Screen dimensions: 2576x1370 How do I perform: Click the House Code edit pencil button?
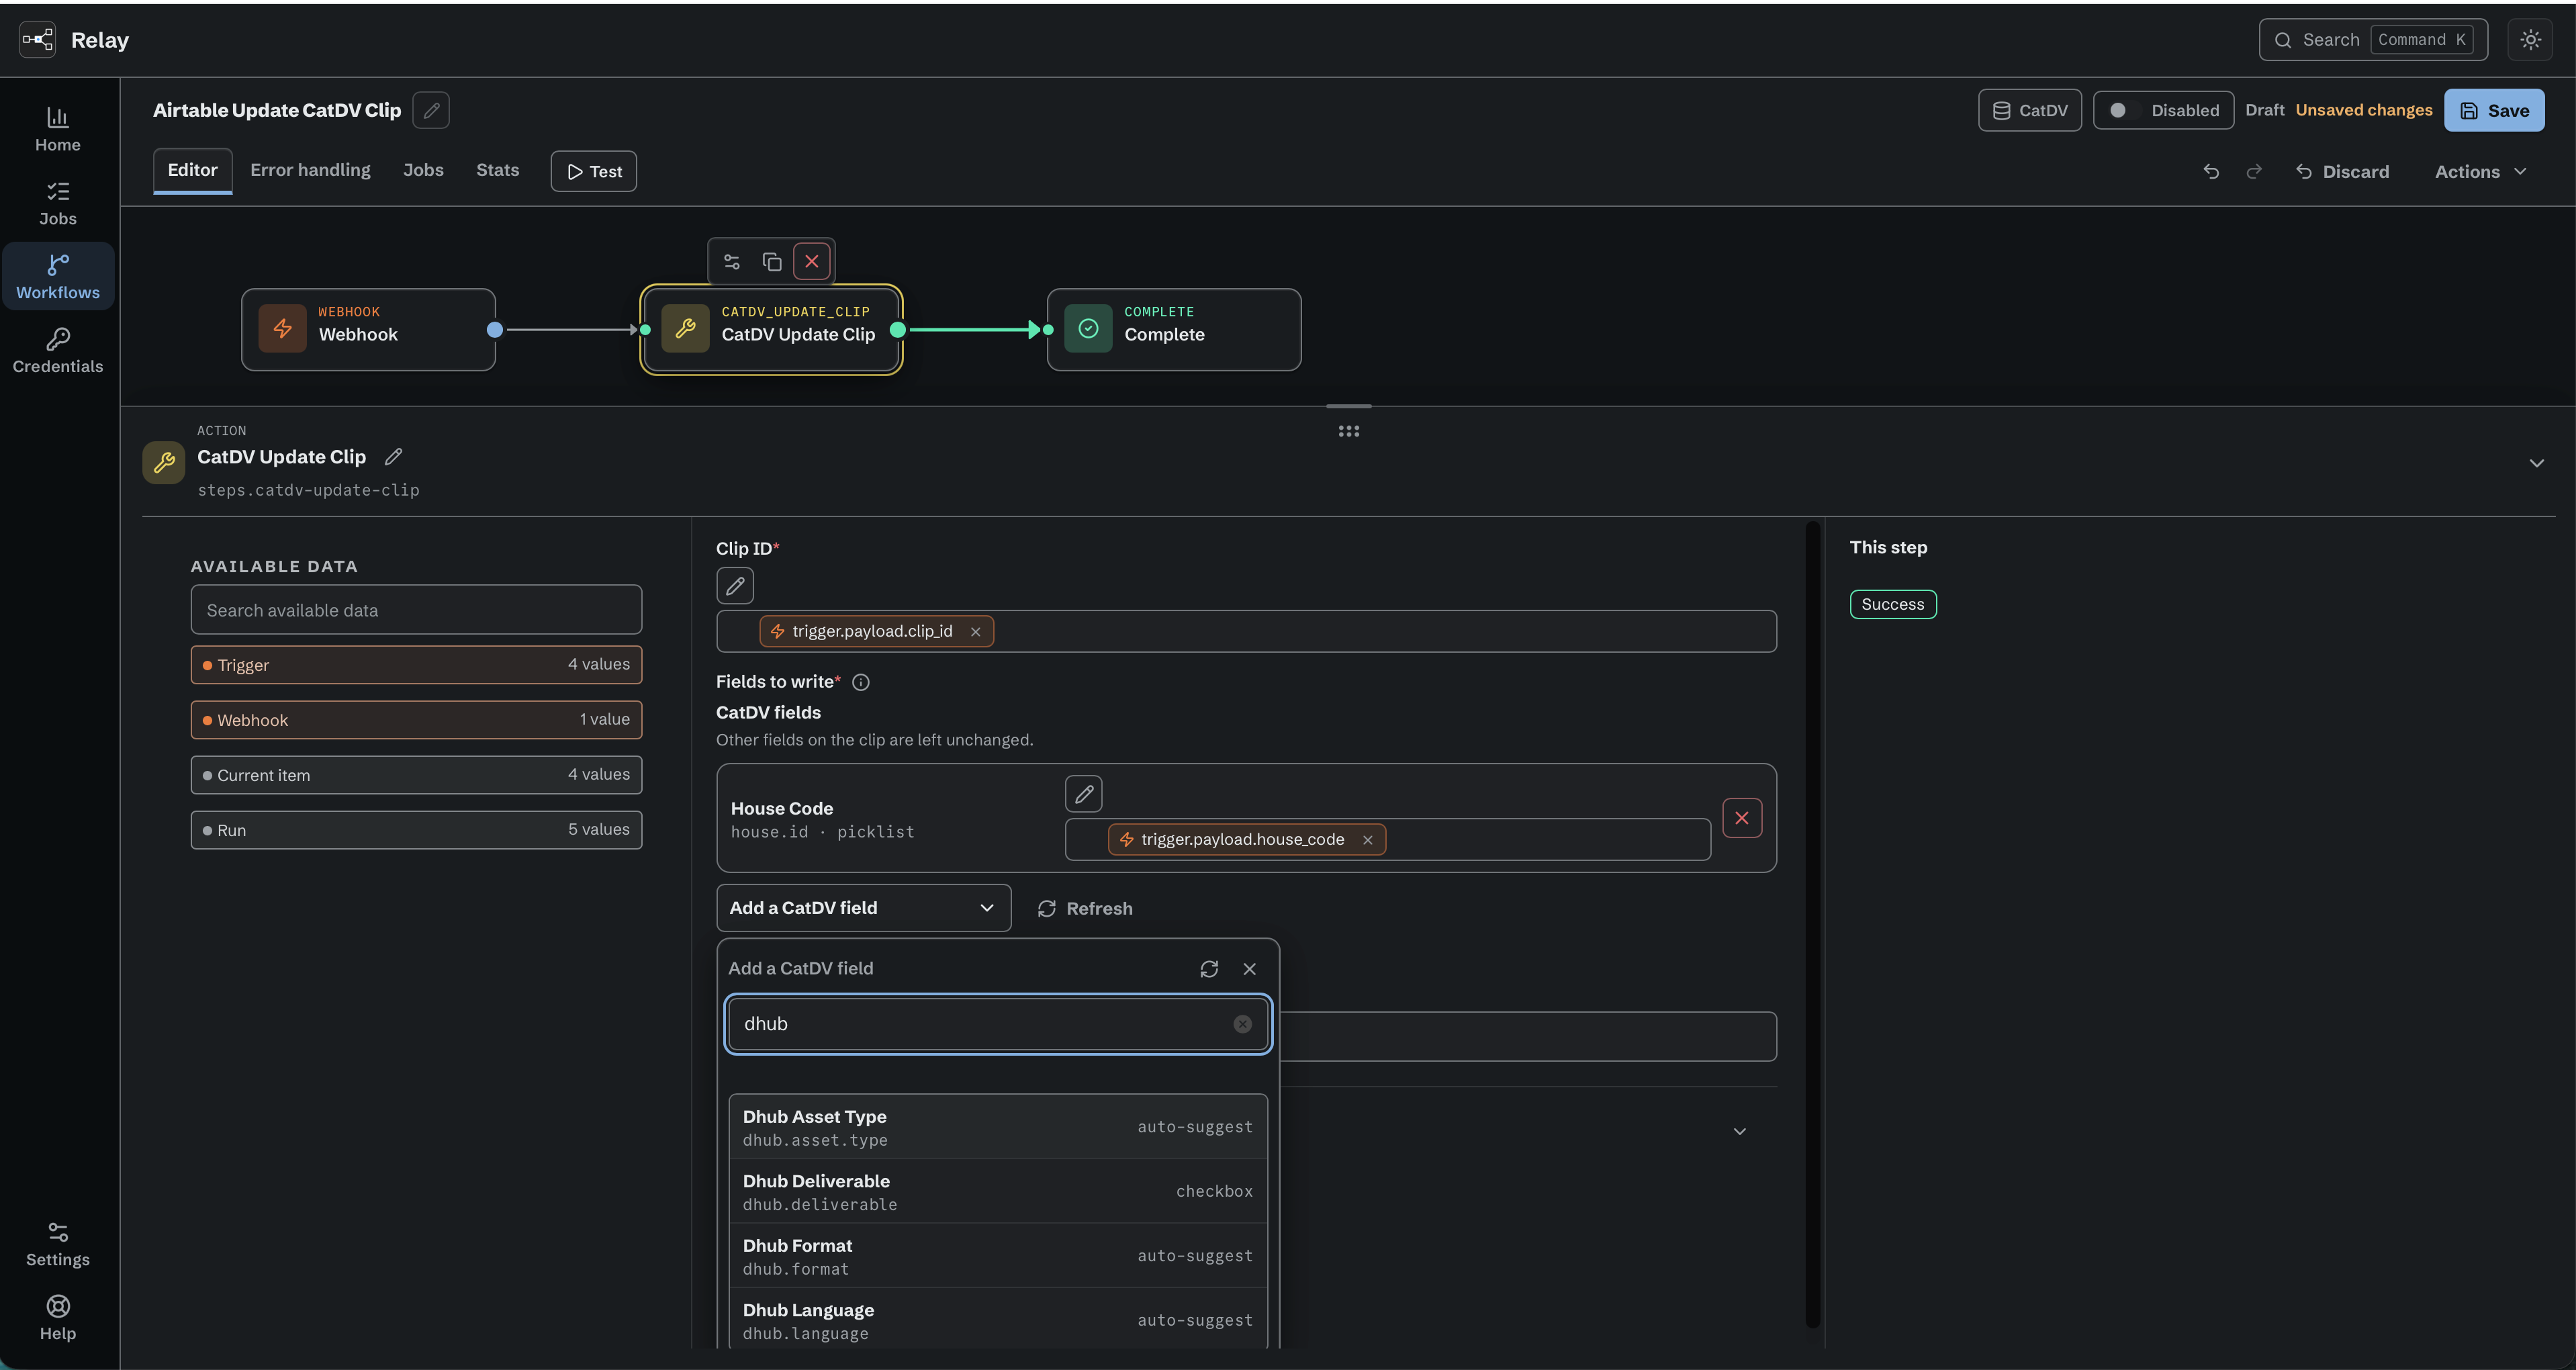[1084, 794]
